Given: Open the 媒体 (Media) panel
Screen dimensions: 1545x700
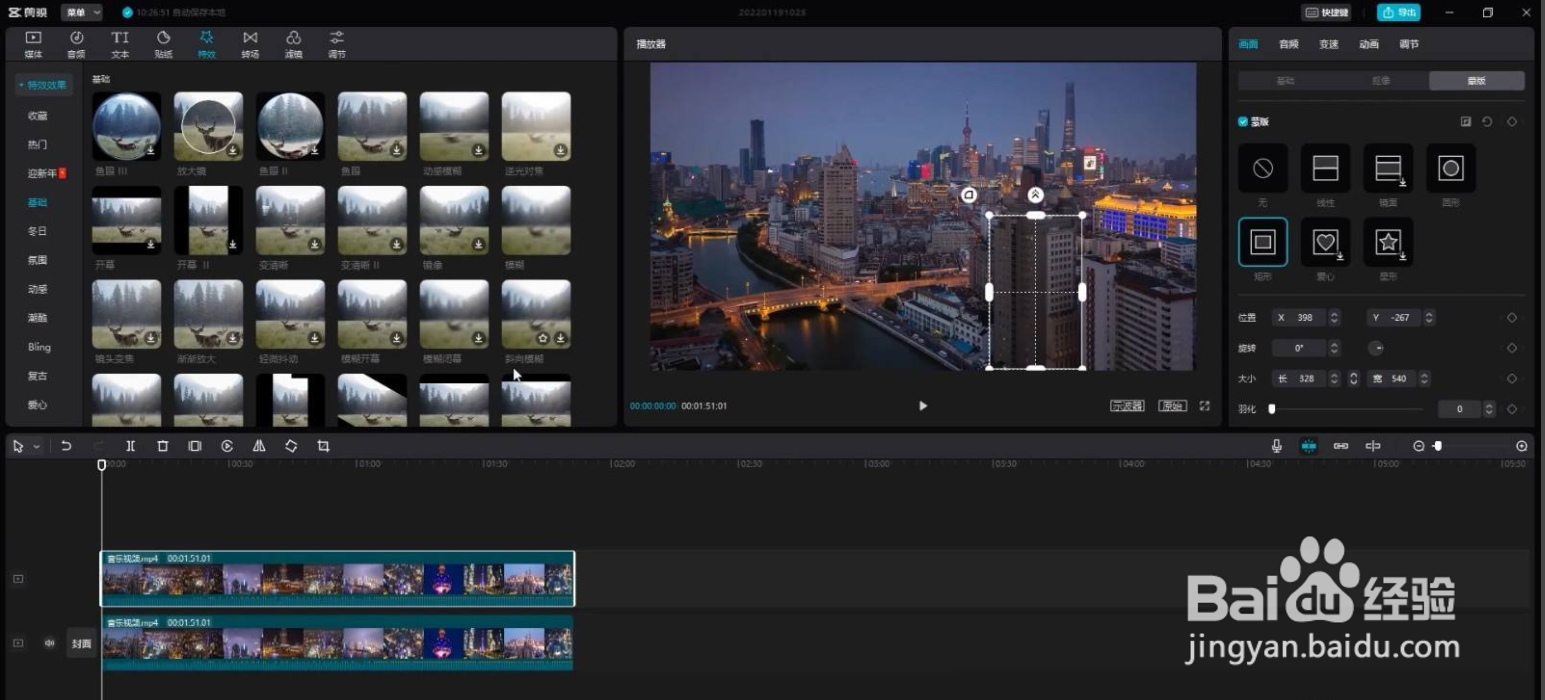Looking at the screenshot, I should coord(33,44).
